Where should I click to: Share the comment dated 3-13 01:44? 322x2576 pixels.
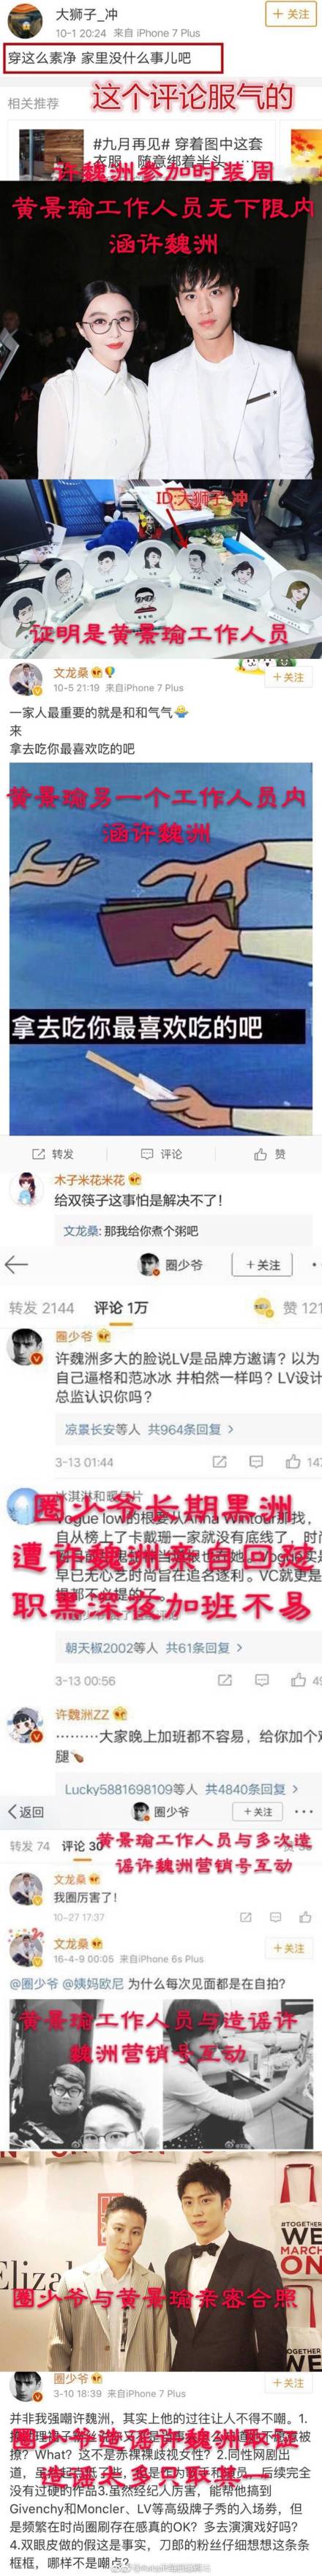(221, 1462)
